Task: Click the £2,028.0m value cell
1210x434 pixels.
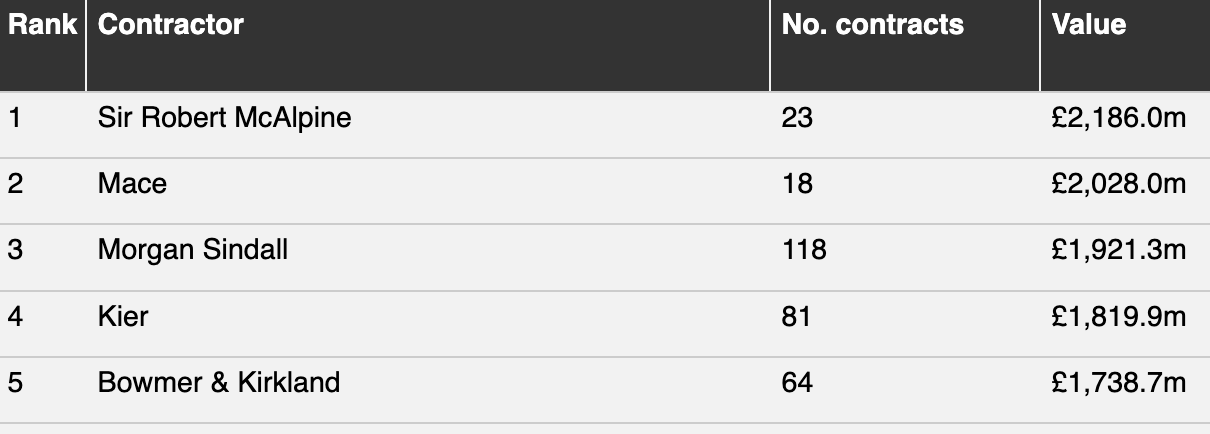Action: coord(1118,184)
